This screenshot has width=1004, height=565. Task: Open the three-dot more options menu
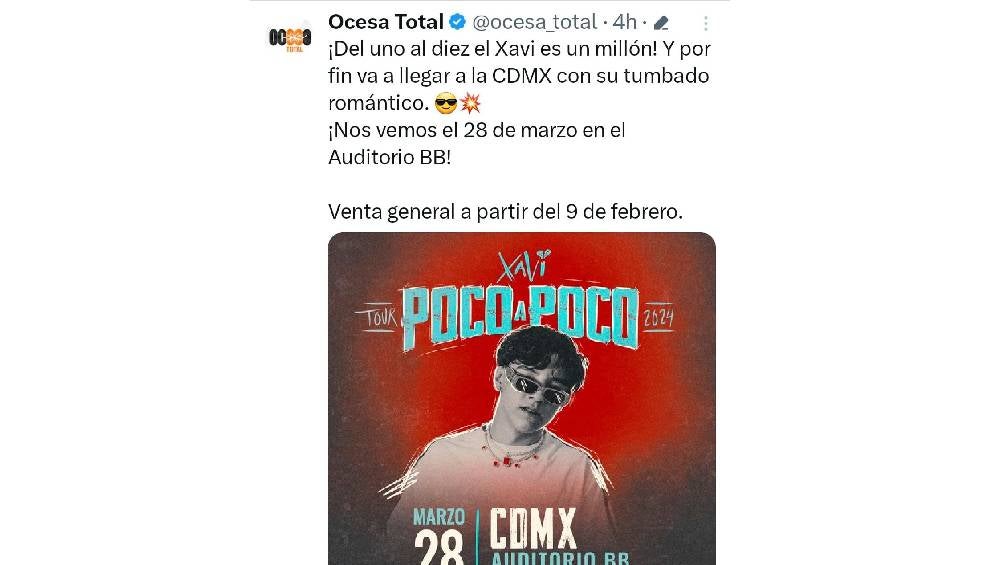[706, 23]
